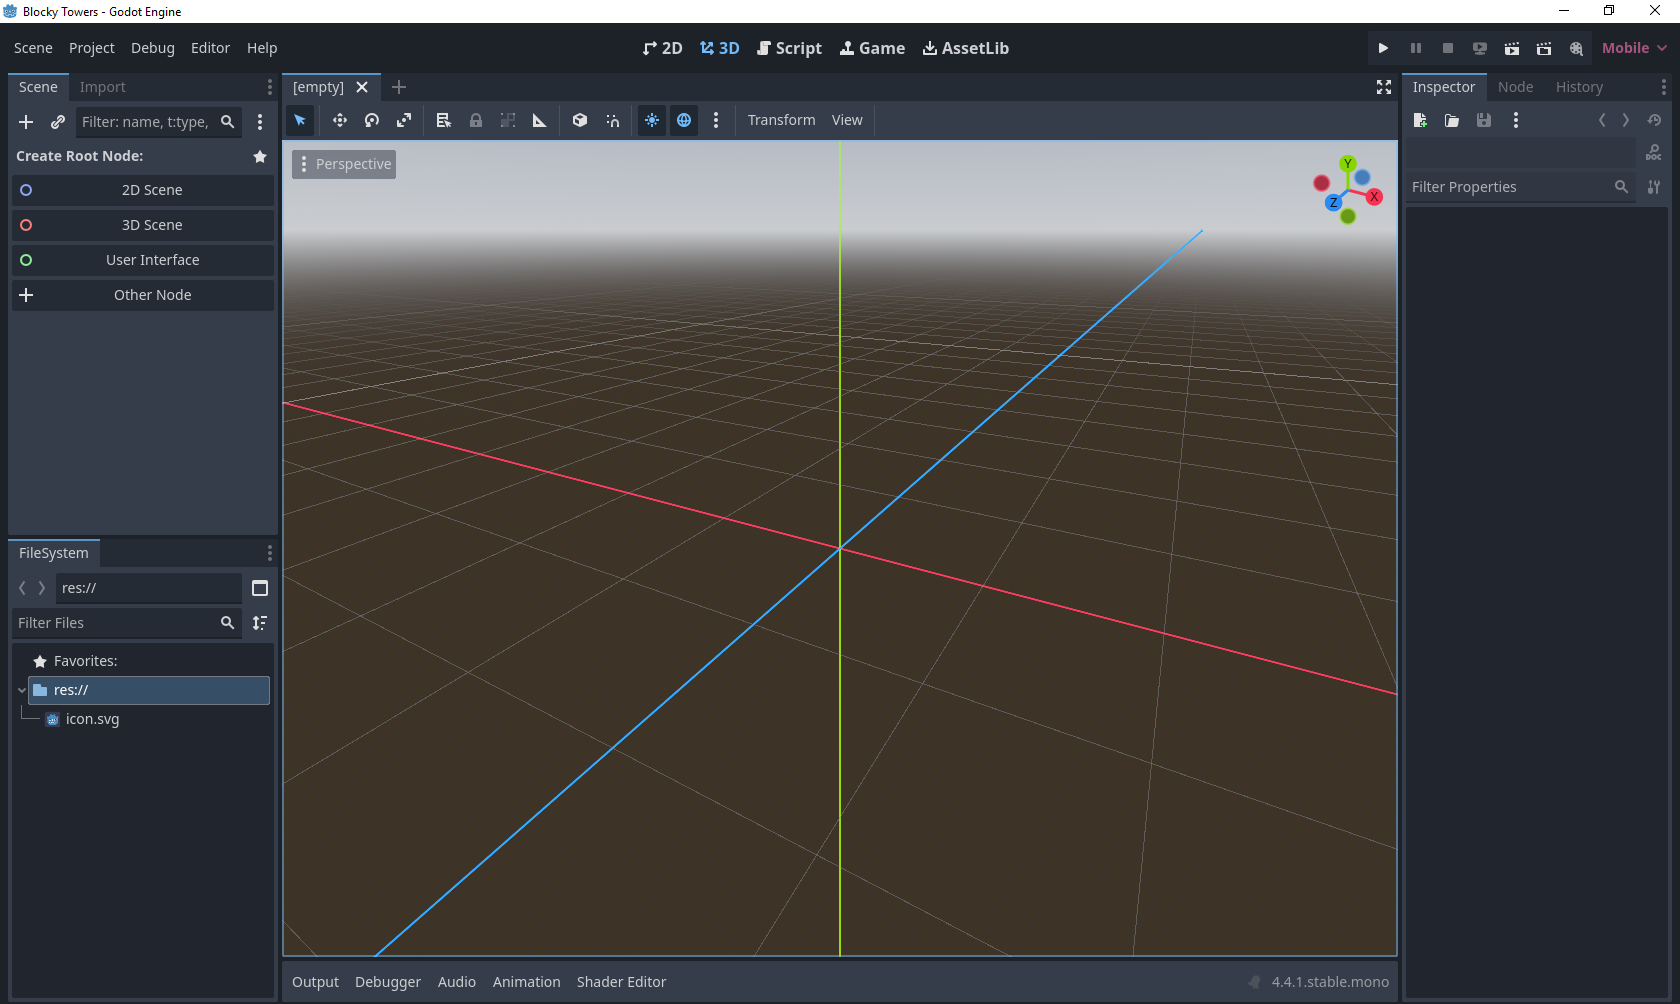This screenshot has width=1680, height=1004.
Task: Open the list selectable nodes tool
Action: point(444,120)
